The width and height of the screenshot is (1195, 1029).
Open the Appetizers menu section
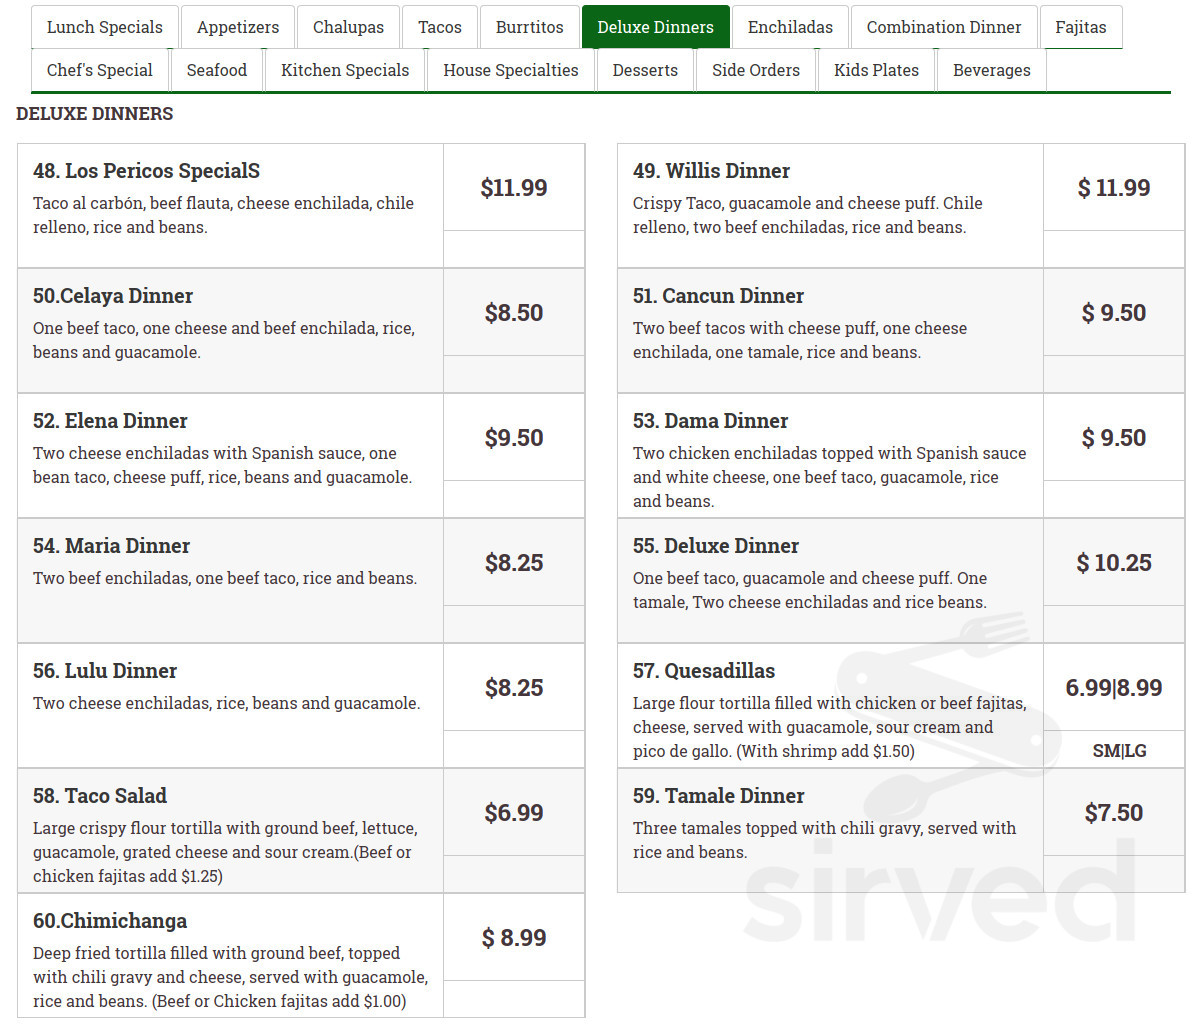click(x=237, y=27)
